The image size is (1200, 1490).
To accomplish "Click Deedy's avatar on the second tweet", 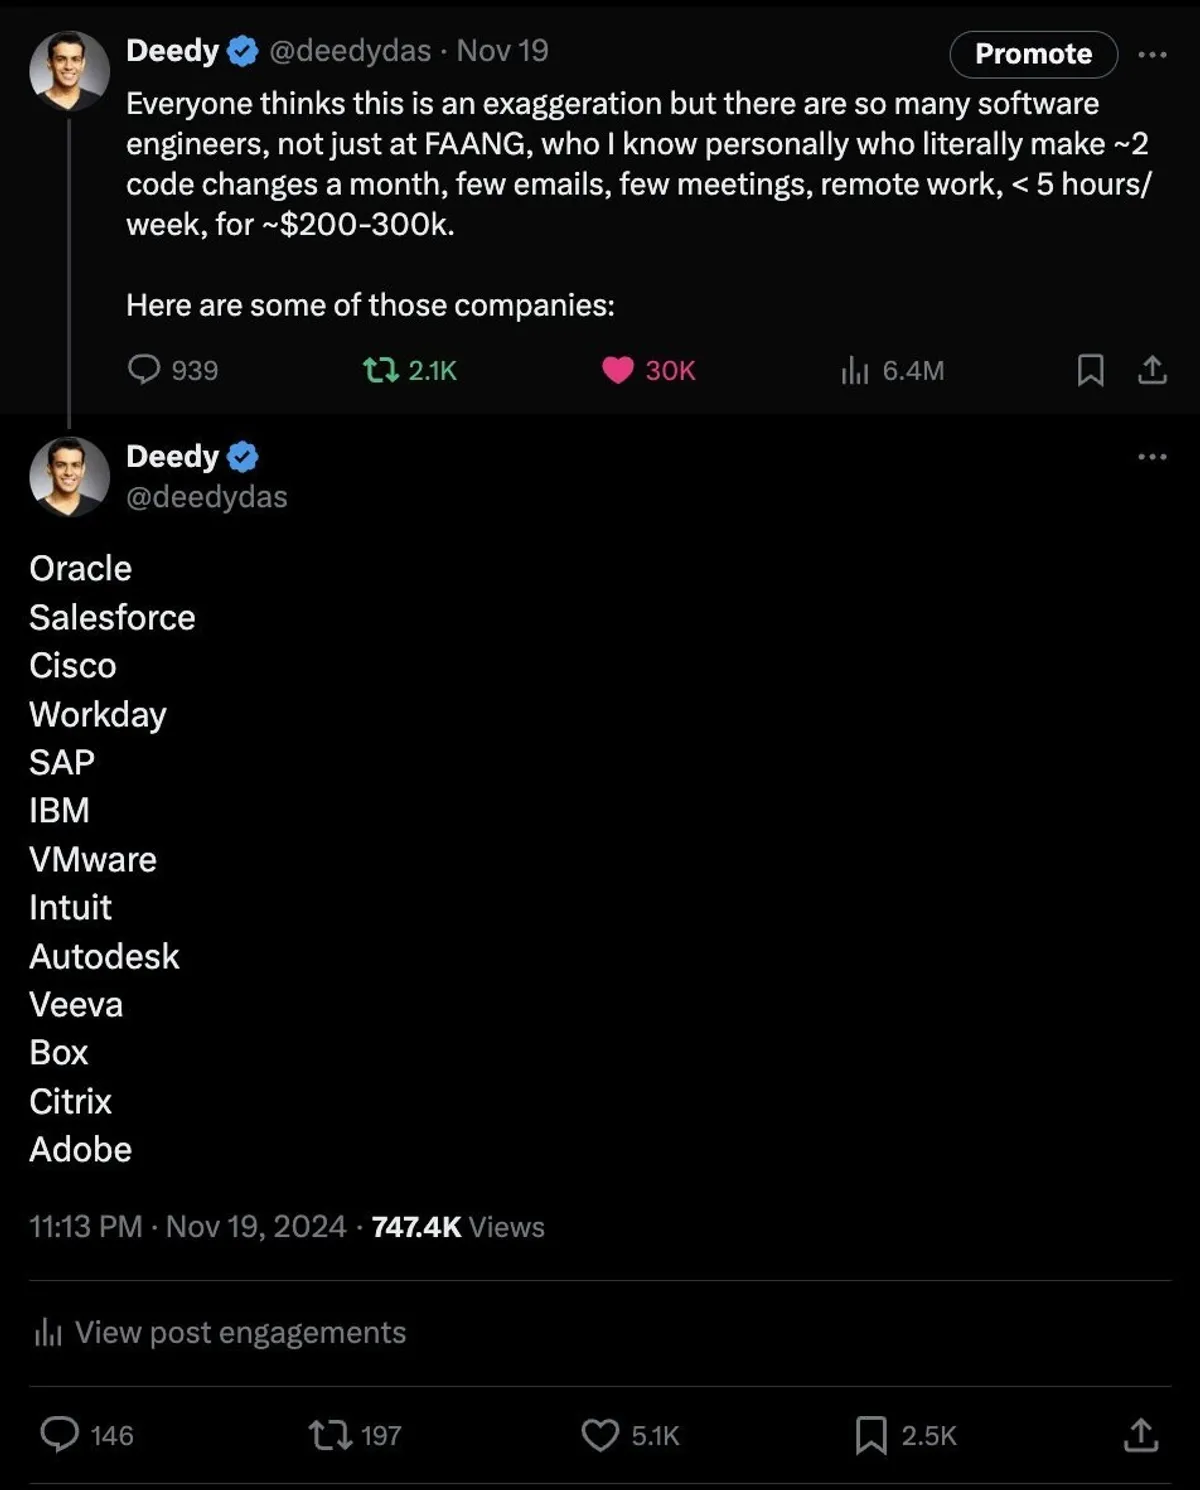I will [x=69, y=476].
